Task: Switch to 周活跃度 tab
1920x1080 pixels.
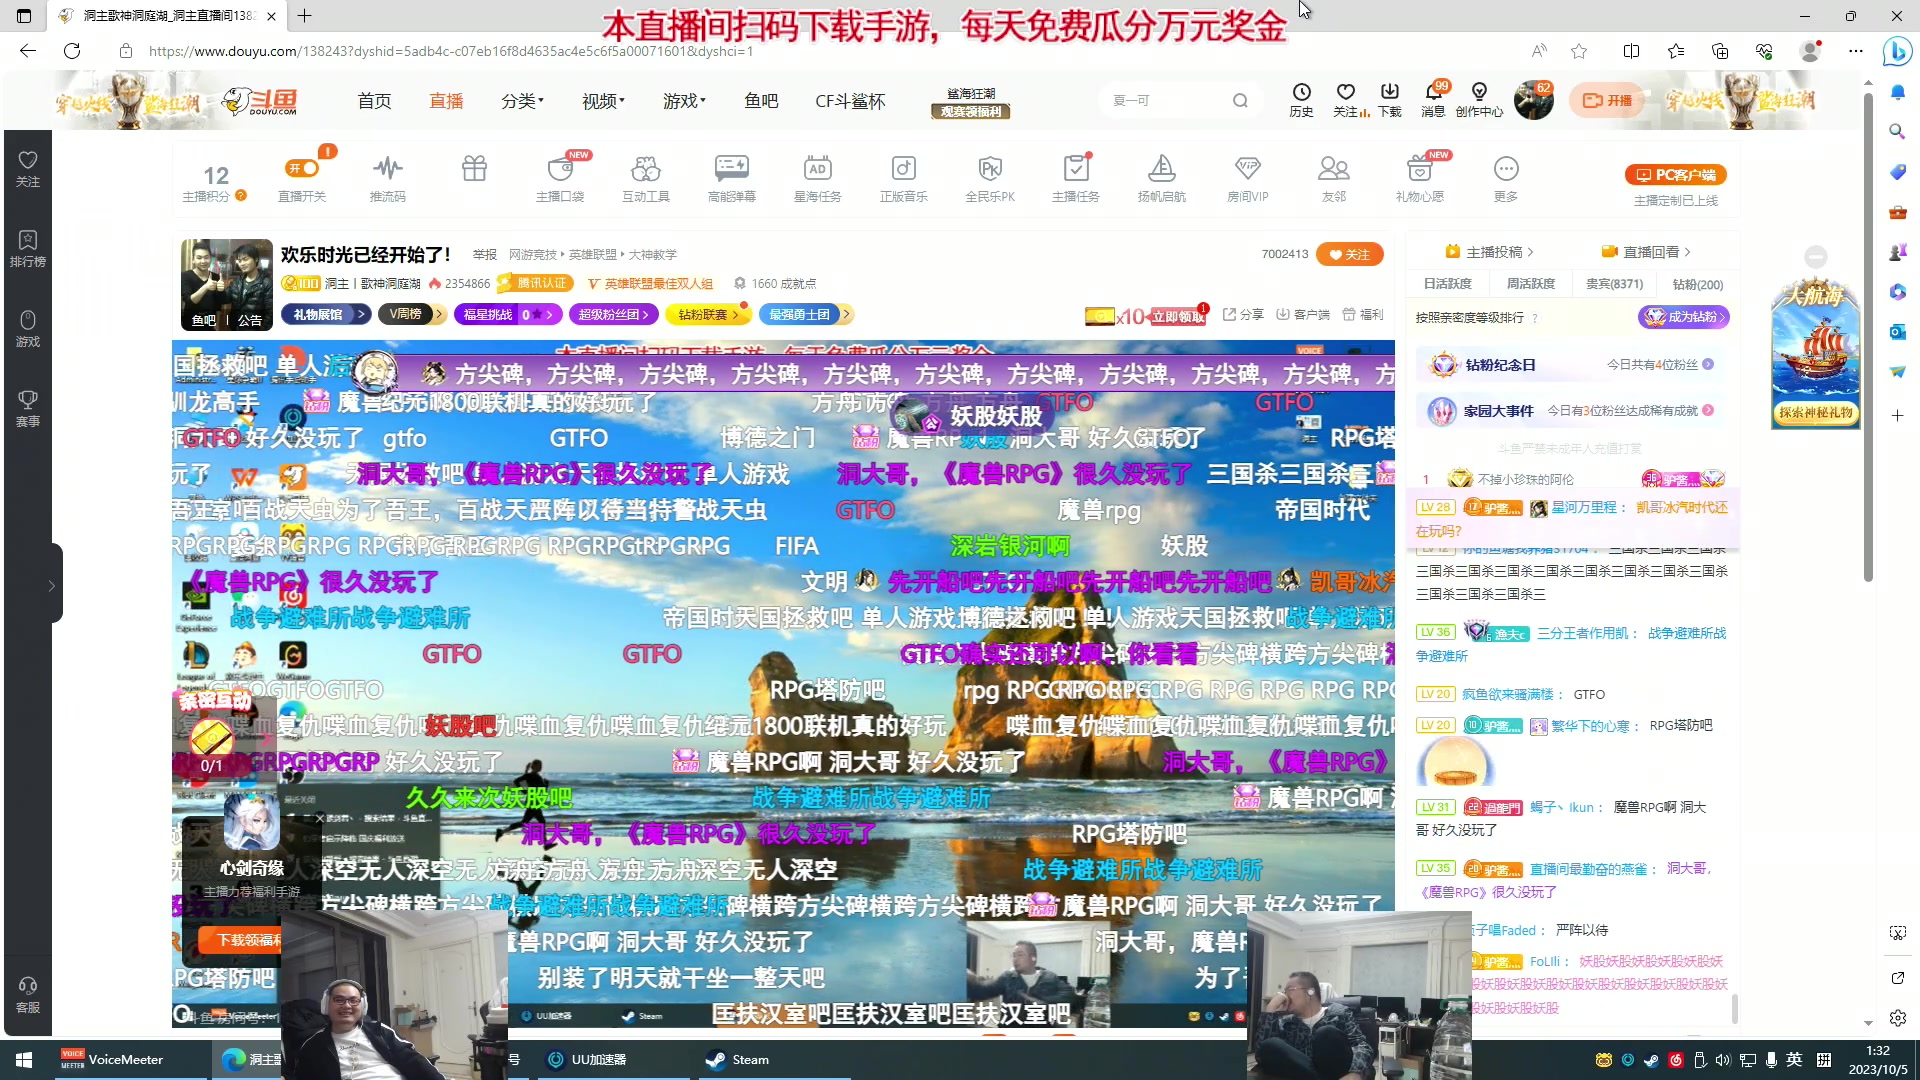Action: click(1530, 284)
